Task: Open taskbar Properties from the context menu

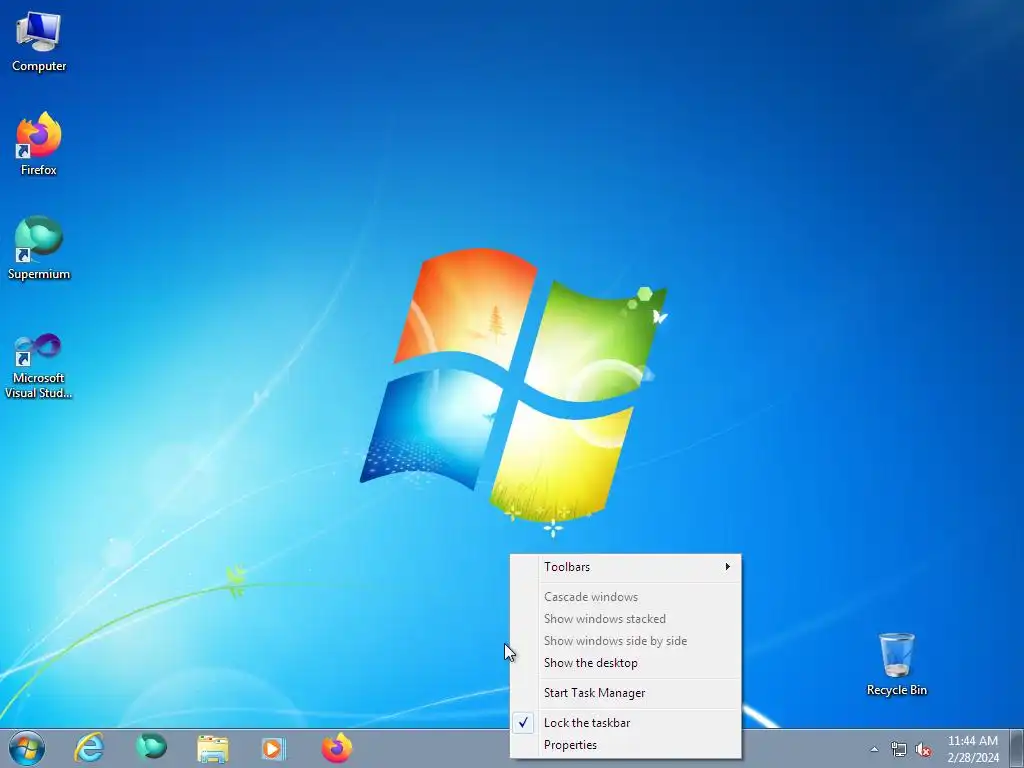Action: tap(626, 745)
